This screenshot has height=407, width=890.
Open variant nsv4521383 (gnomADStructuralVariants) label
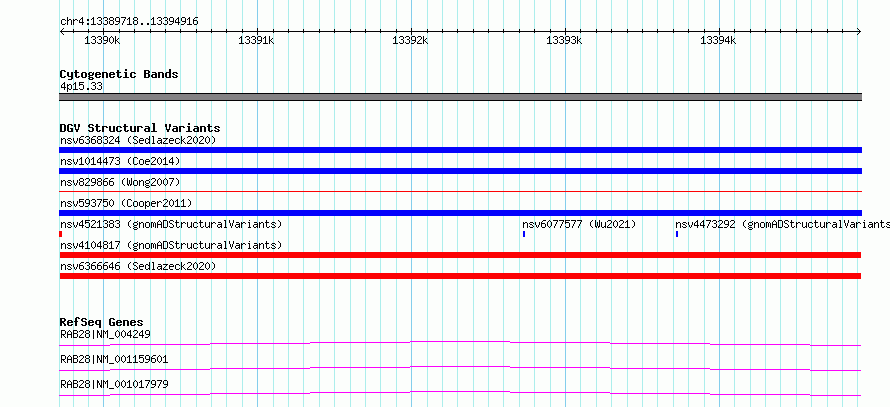coord(171,224)
